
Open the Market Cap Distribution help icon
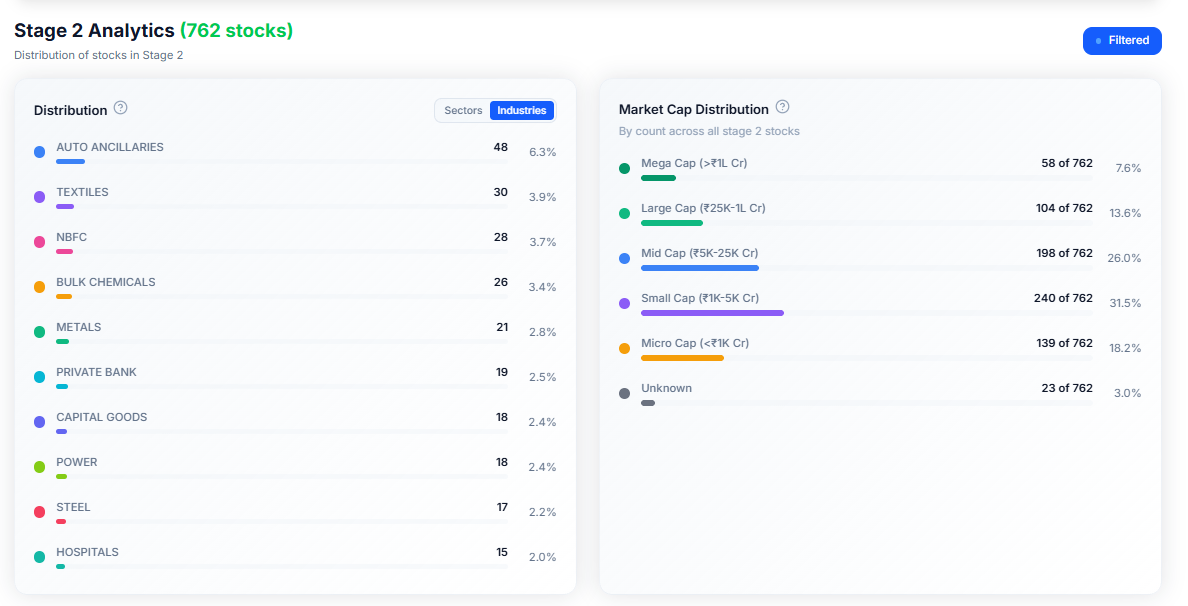783,107
